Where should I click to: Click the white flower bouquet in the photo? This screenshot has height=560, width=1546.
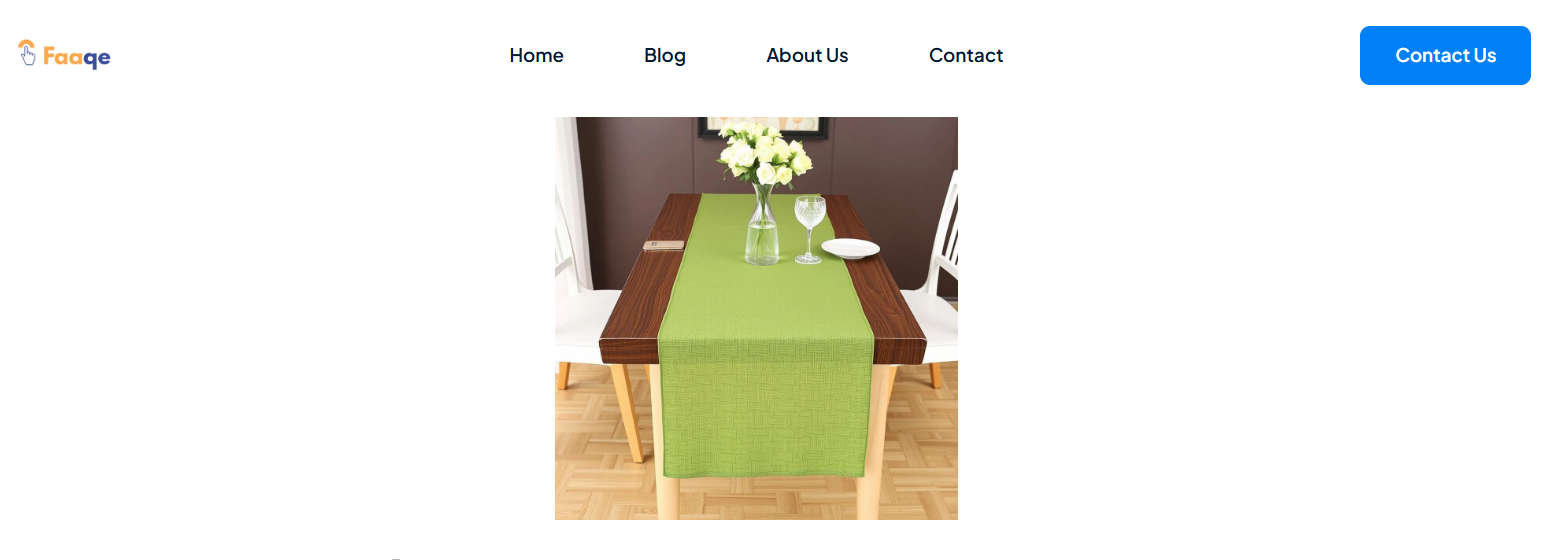tap(764, 152)
